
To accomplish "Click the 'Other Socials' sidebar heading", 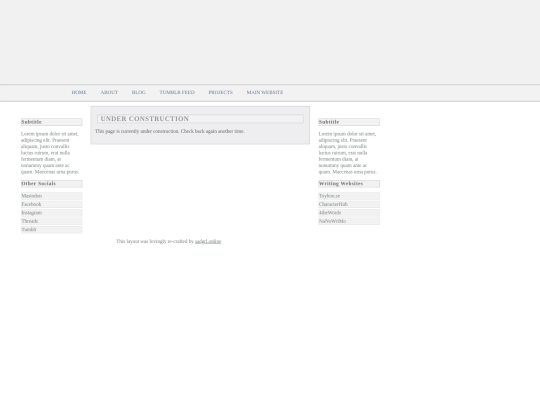I will click(52, 184).
